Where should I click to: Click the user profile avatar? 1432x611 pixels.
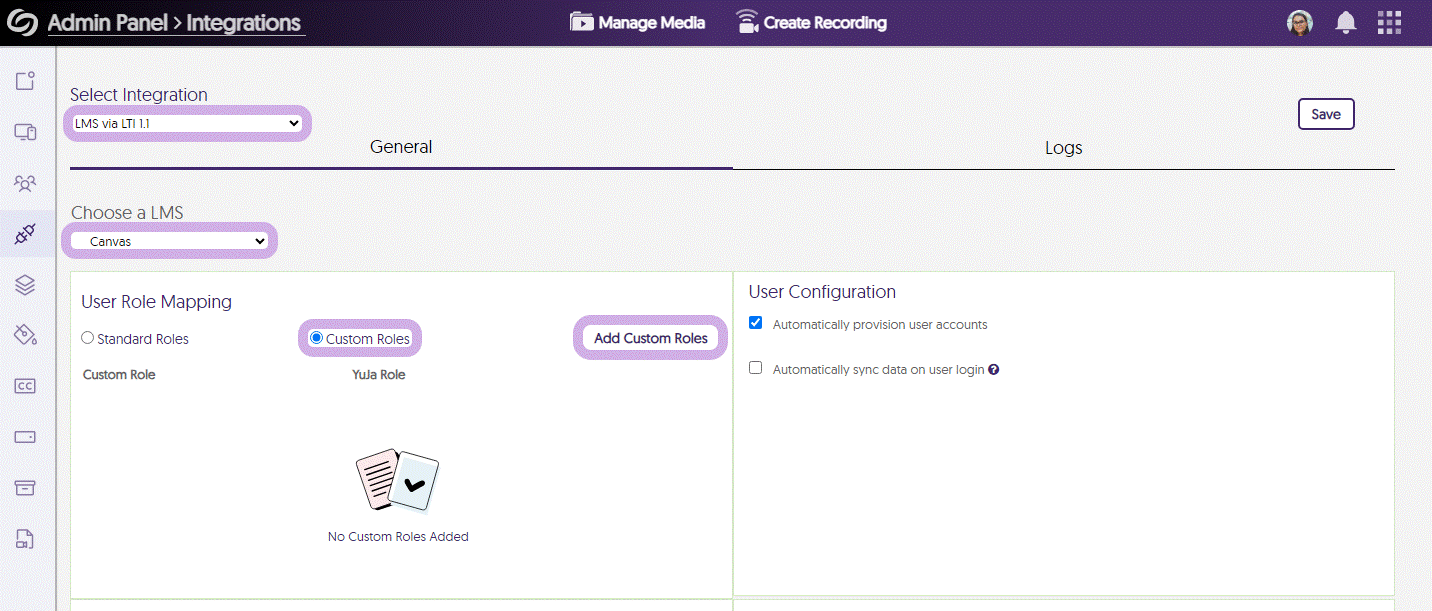coord(1299,23)
